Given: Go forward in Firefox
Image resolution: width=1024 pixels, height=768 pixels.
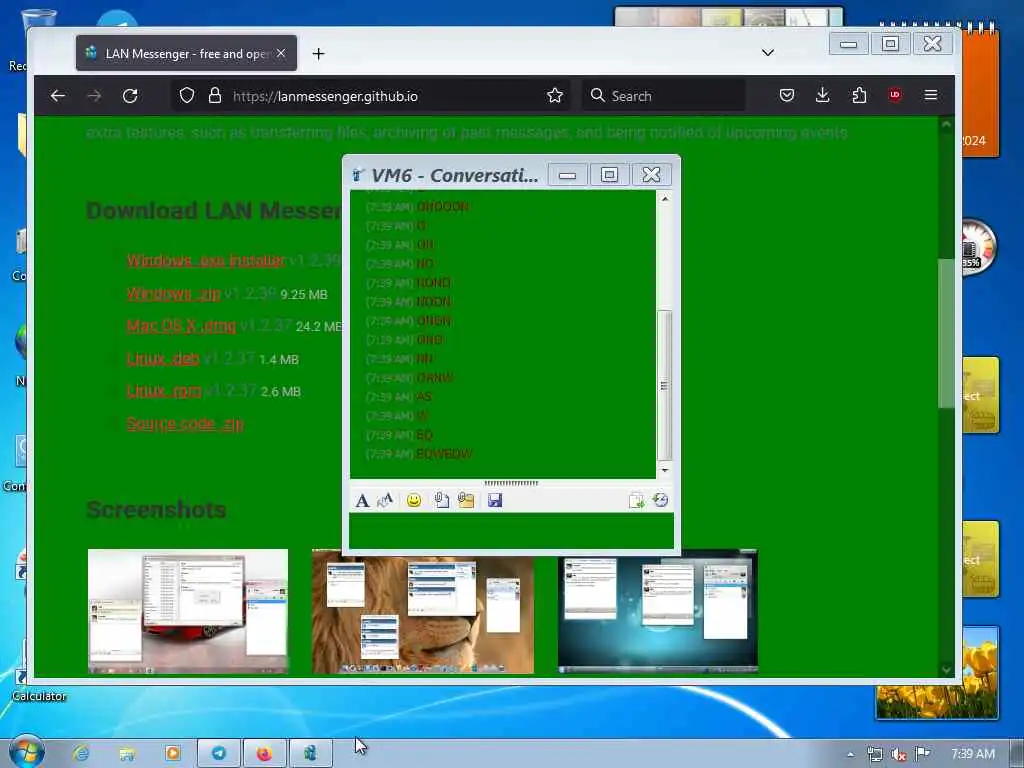Looking at the screenshot, I should [94, 96].
